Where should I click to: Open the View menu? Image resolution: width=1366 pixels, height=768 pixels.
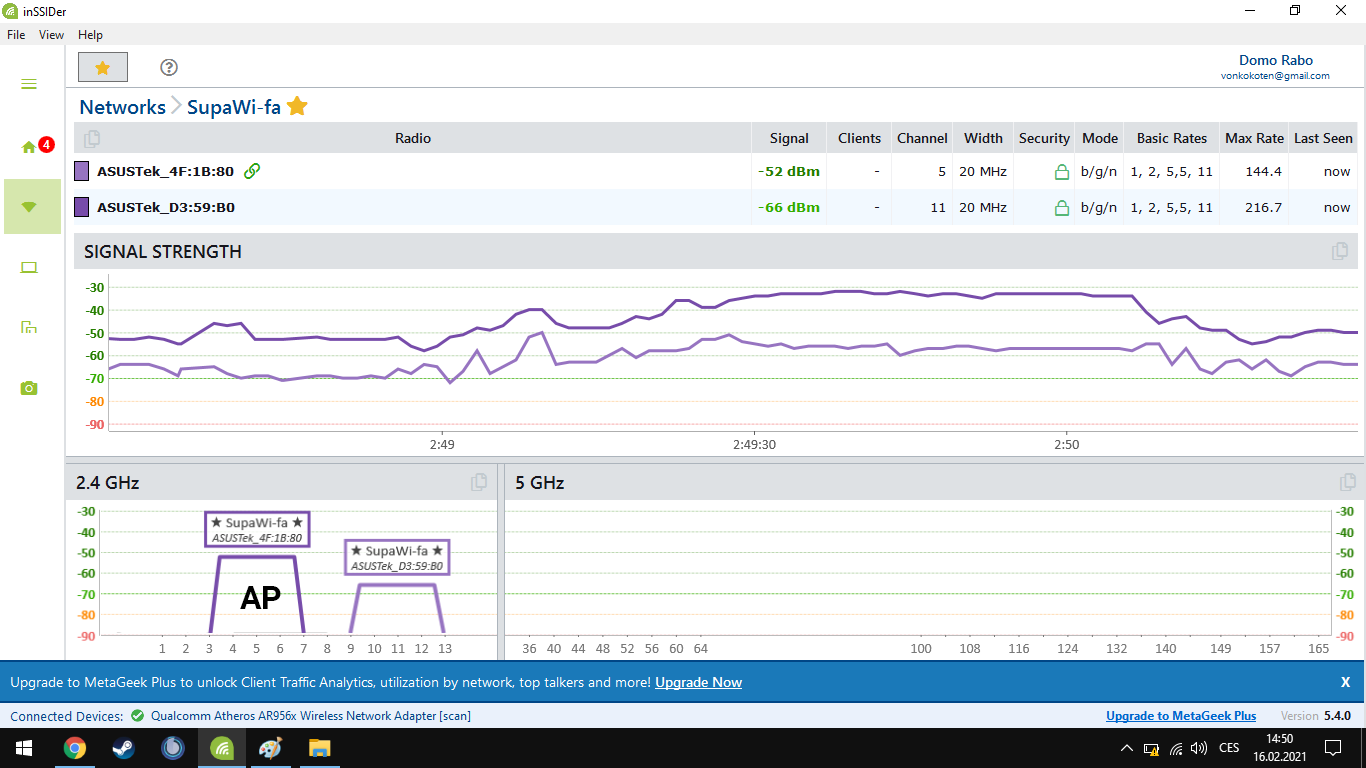(51, 35)
